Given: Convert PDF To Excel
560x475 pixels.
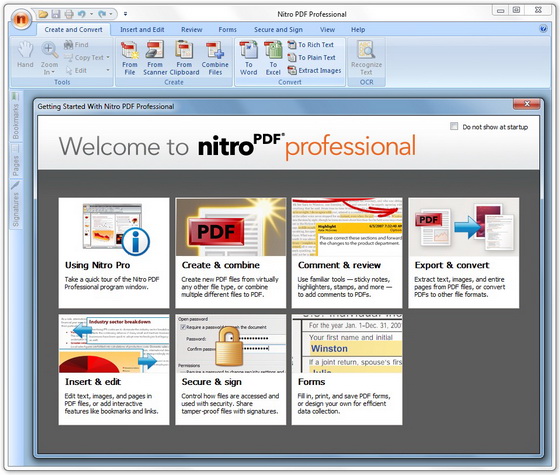Looking at the screenshot, I should tap(273, 58).
